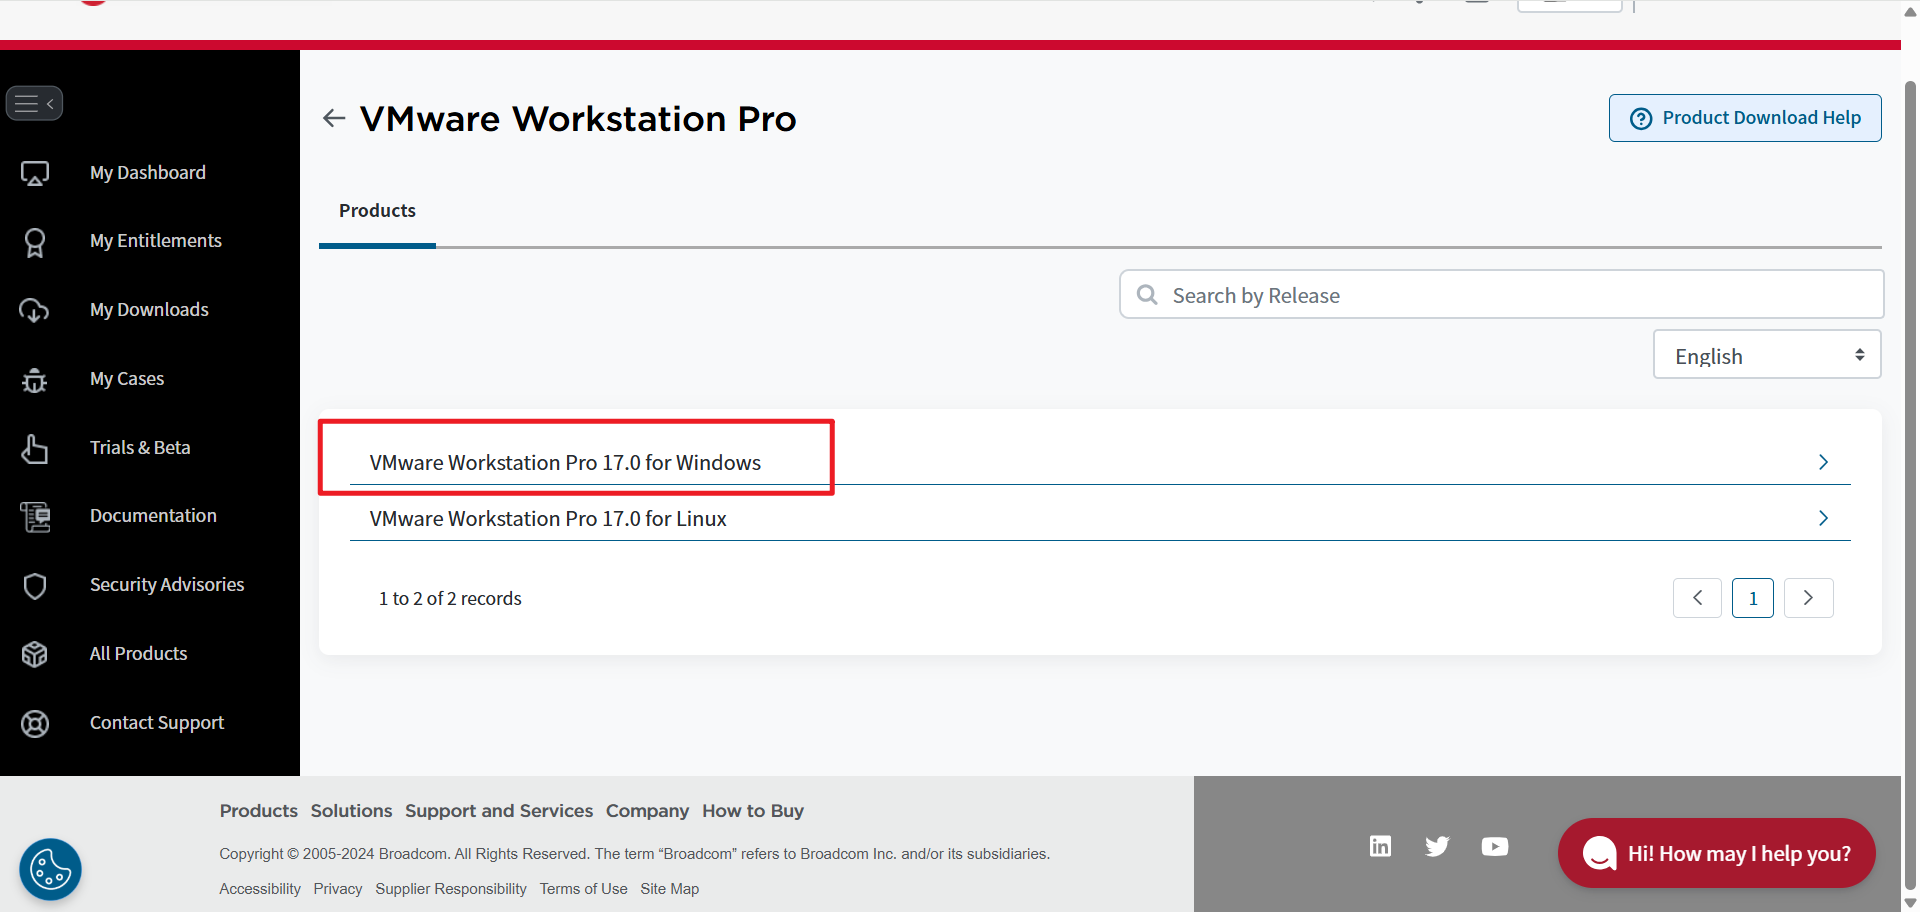Image resolution: width=1920 pixels, height=912 pixels.
Task: Open Terms of Use footer link
Action: click(x=584, y=889)
